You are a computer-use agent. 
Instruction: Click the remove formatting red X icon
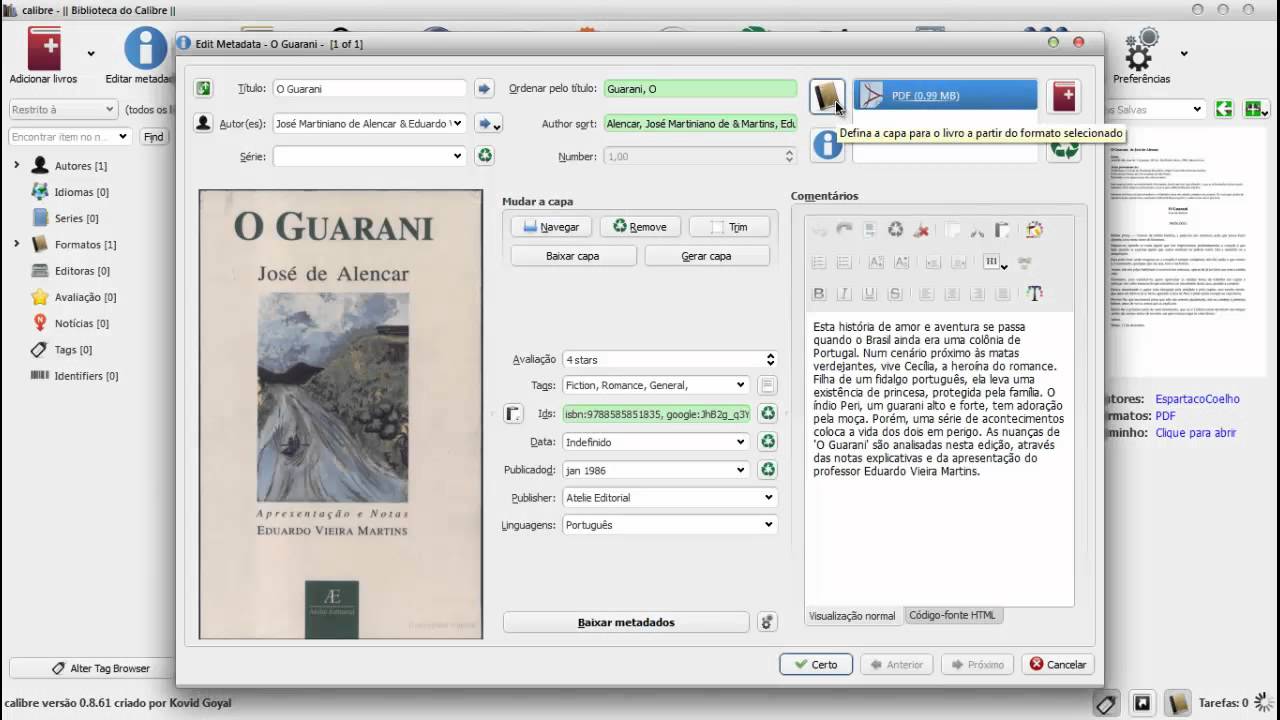[922, 230]
